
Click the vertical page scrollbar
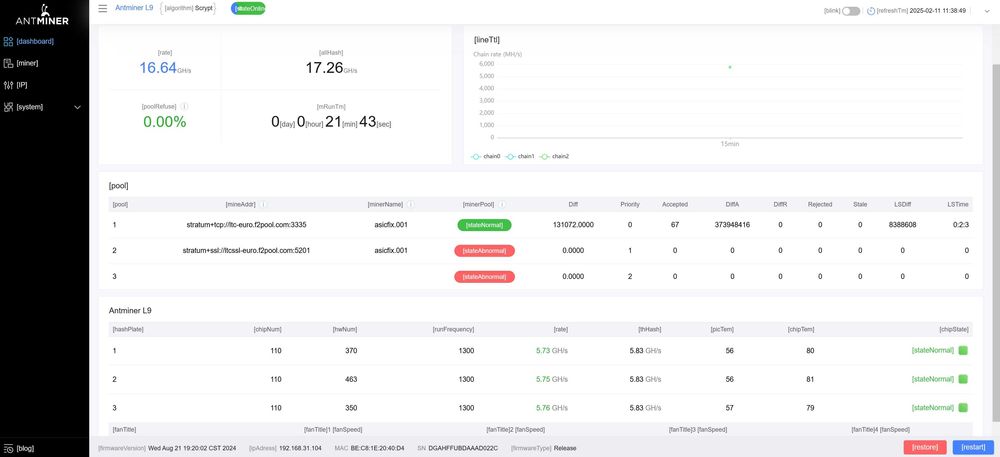coord(996,243)
